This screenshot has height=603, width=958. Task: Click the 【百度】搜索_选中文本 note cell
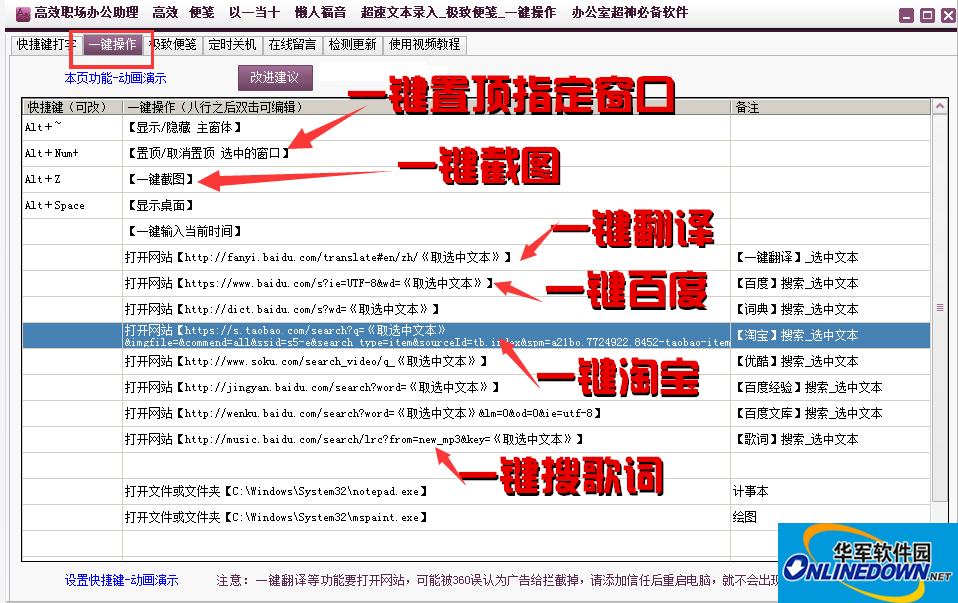[x=830, y=283]
